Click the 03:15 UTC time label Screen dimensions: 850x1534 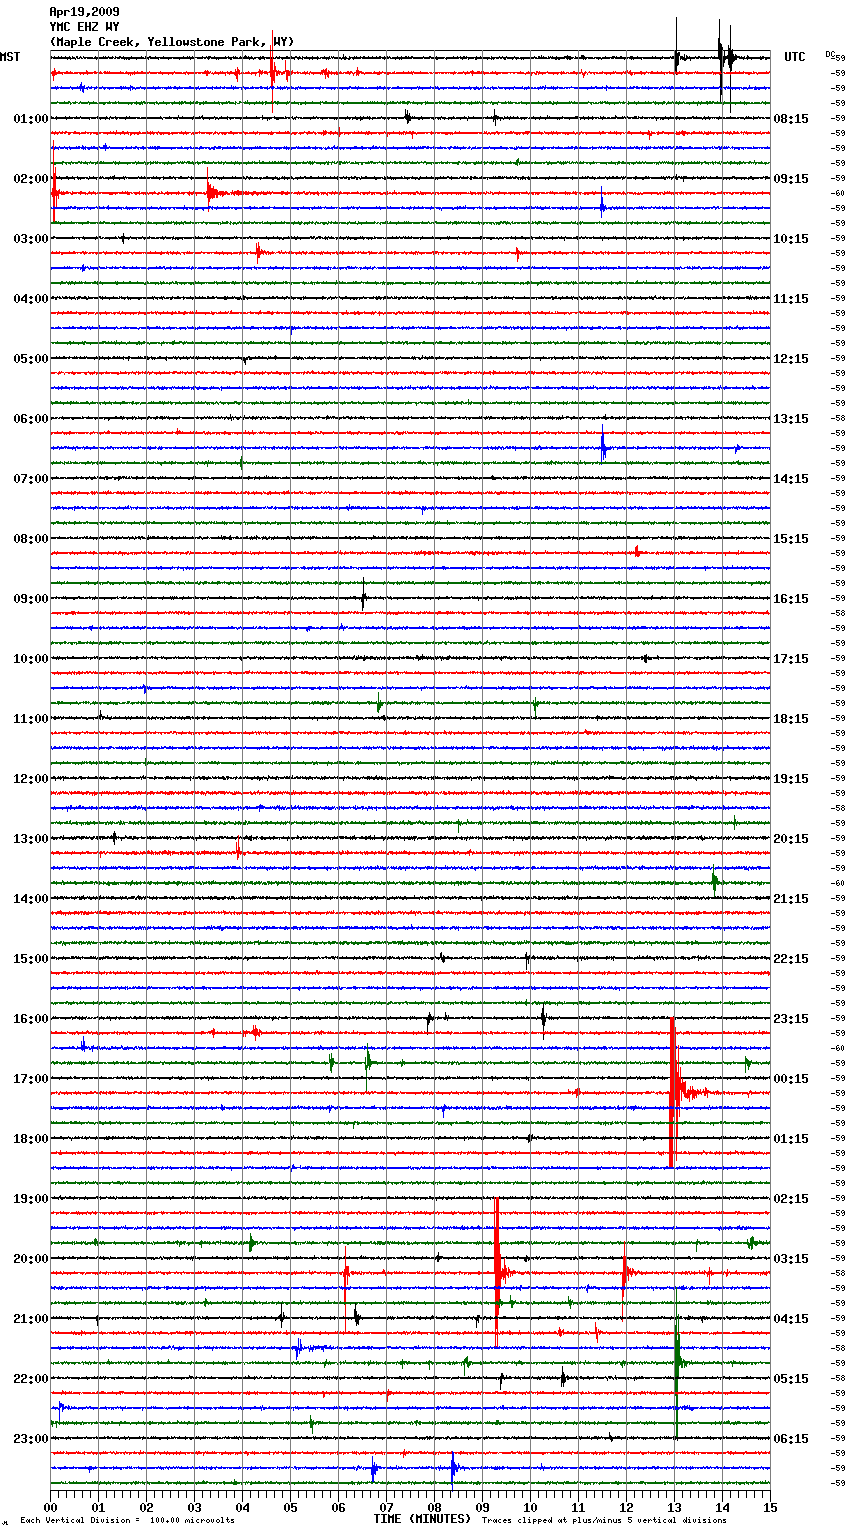click(x=791, y=1259)
